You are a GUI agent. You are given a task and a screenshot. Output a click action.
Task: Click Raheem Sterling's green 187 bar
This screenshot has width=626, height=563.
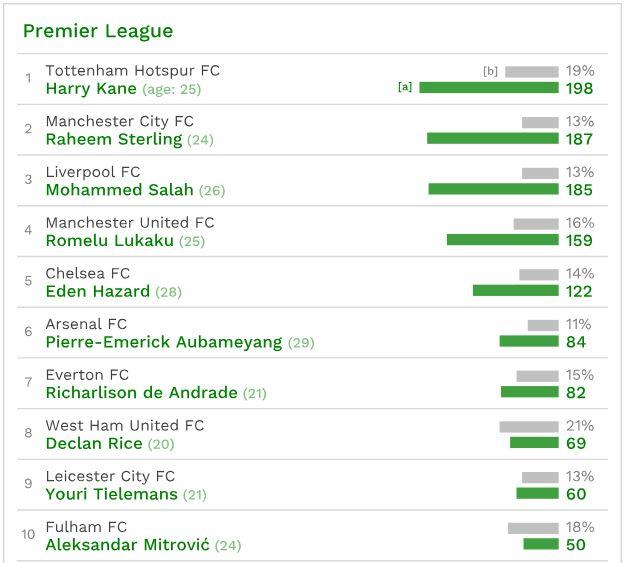click(492, 139)
